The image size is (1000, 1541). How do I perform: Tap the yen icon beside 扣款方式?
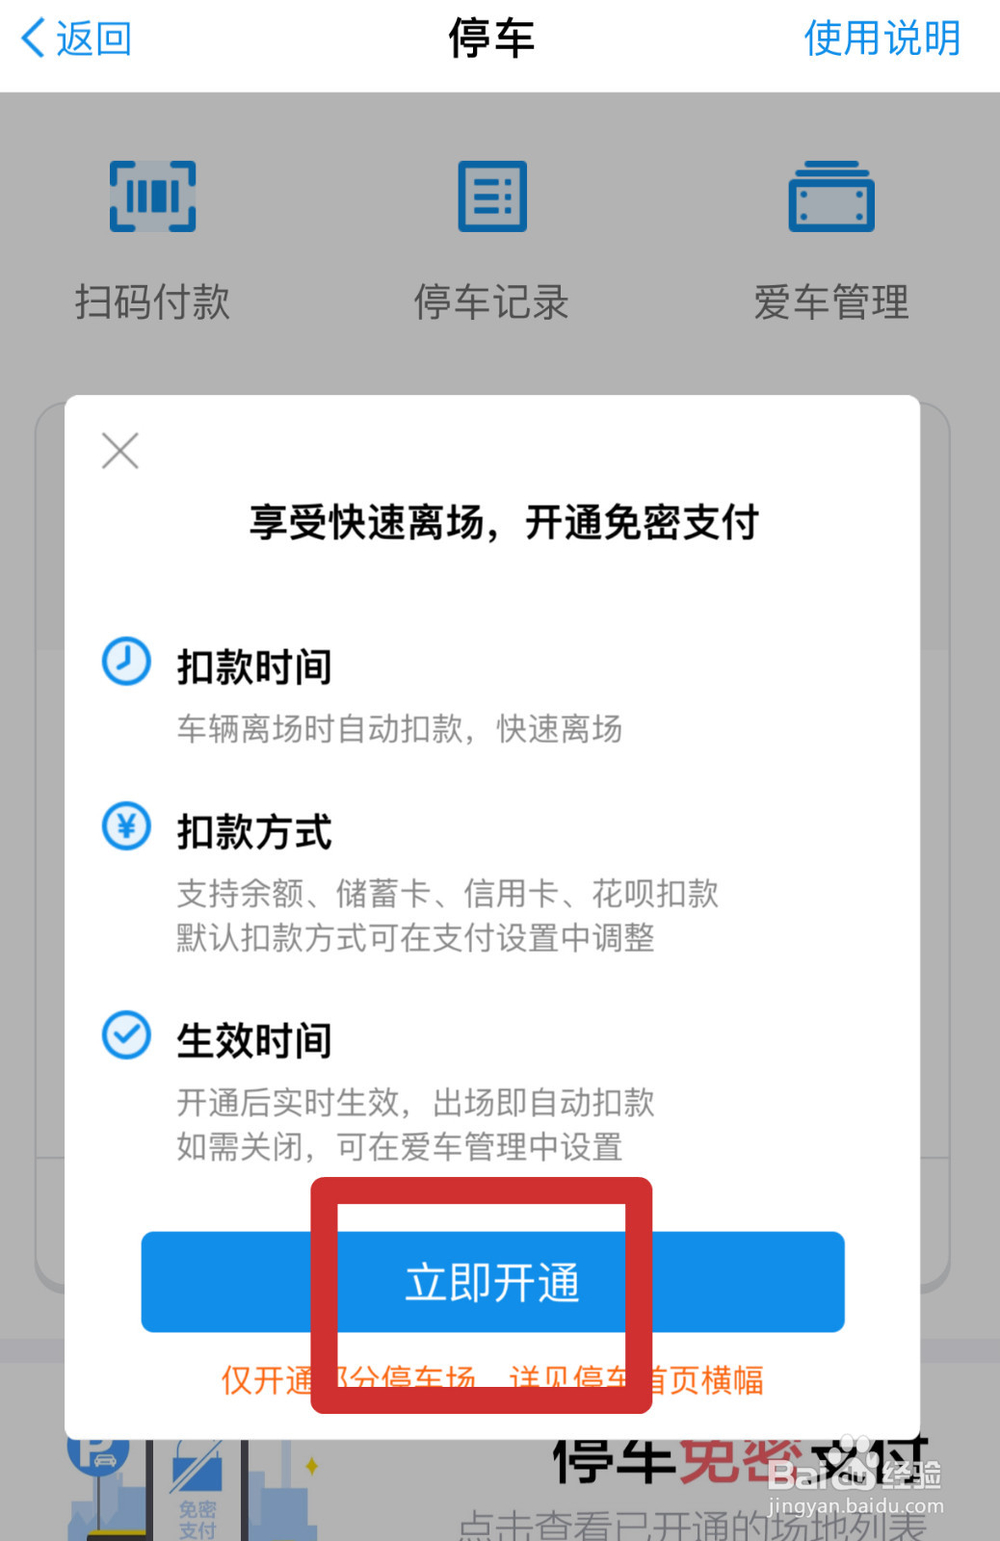[x=127, y=826]
